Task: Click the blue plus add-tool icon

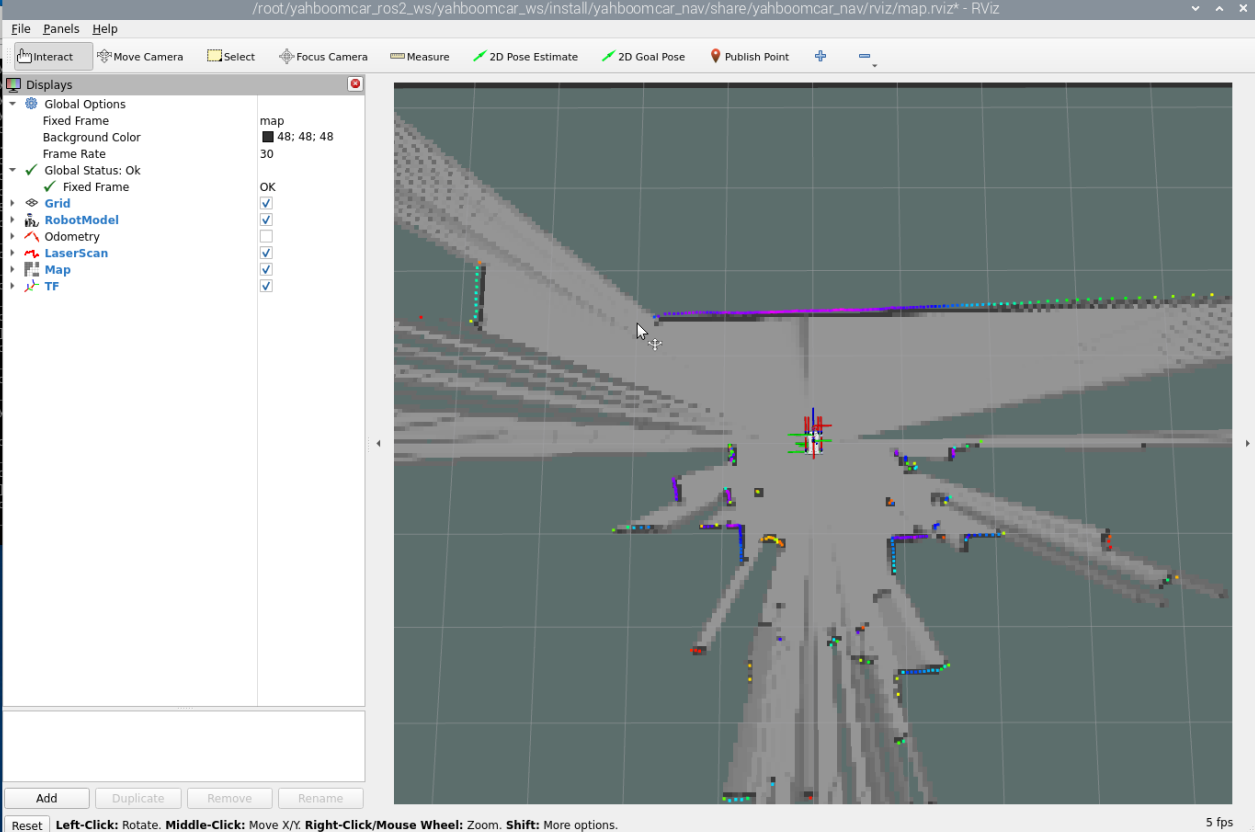Action: coord(820,57)
